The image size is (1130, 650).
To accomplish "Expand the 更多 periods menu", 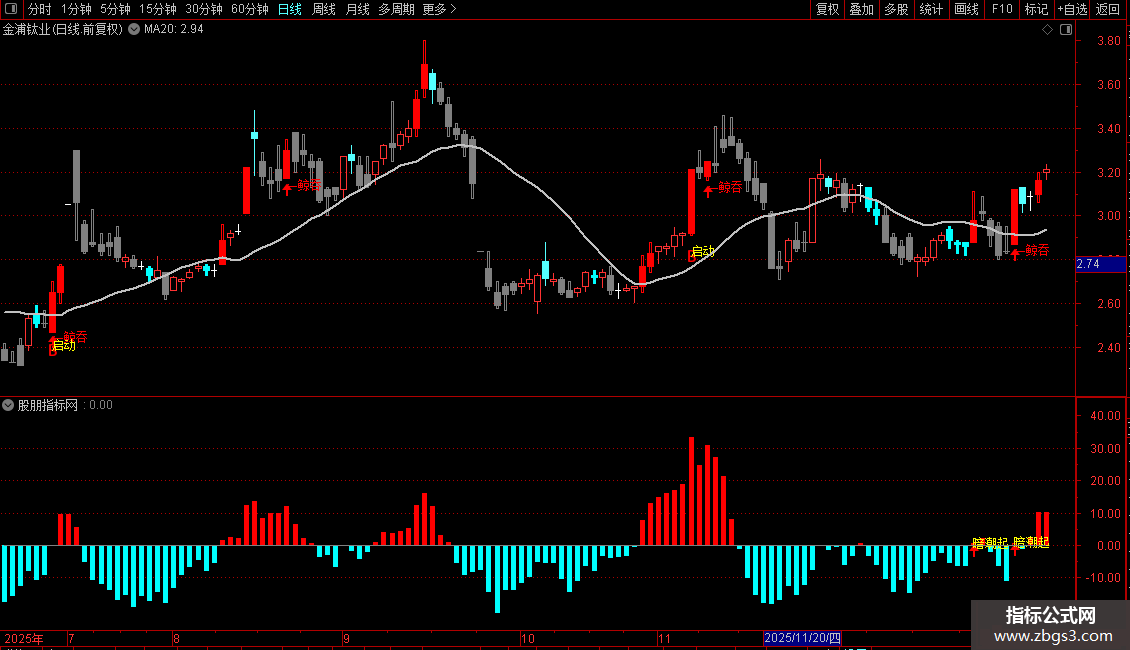I will tap(439, 9).
